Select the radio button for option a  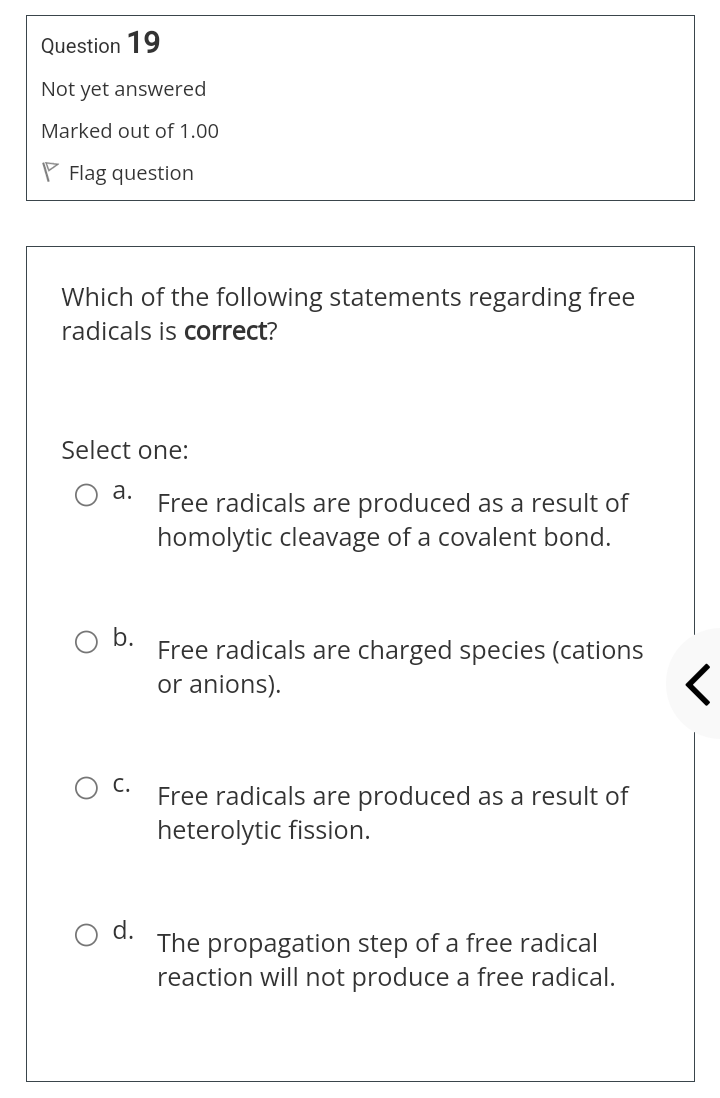pyautogui.click(x=86, y=495)
